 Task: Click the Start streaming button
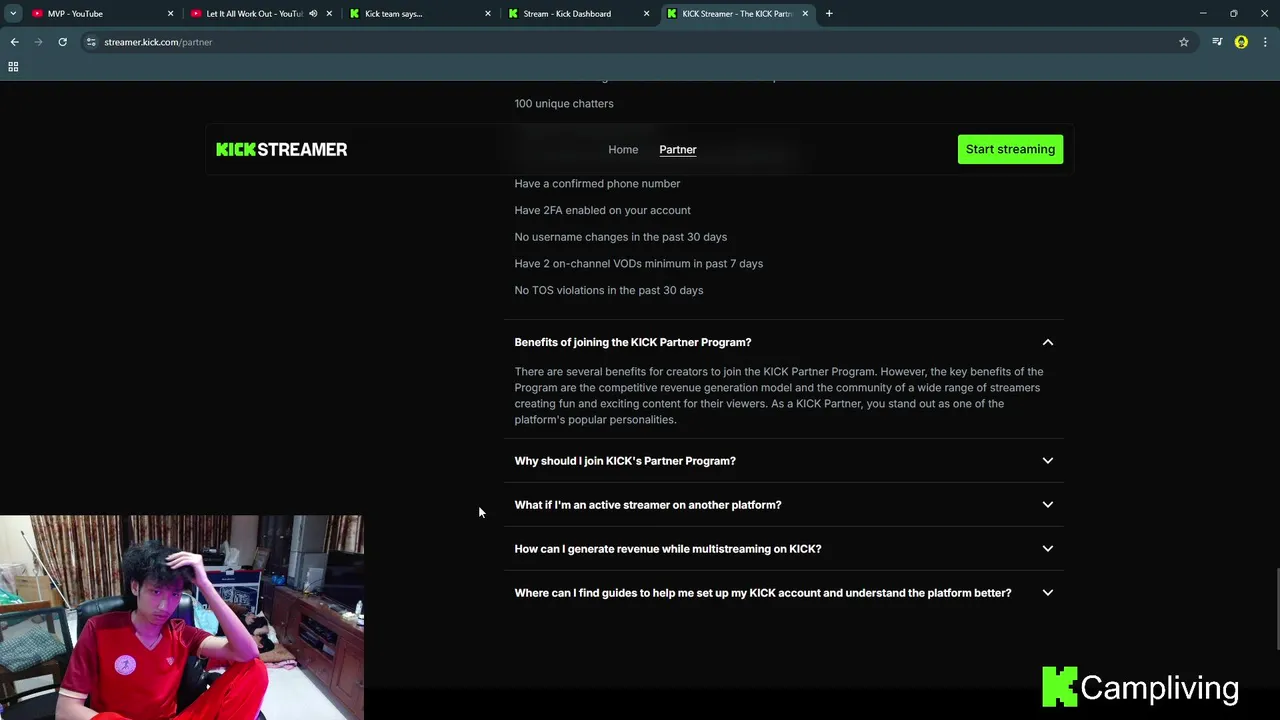point(1010,149)
